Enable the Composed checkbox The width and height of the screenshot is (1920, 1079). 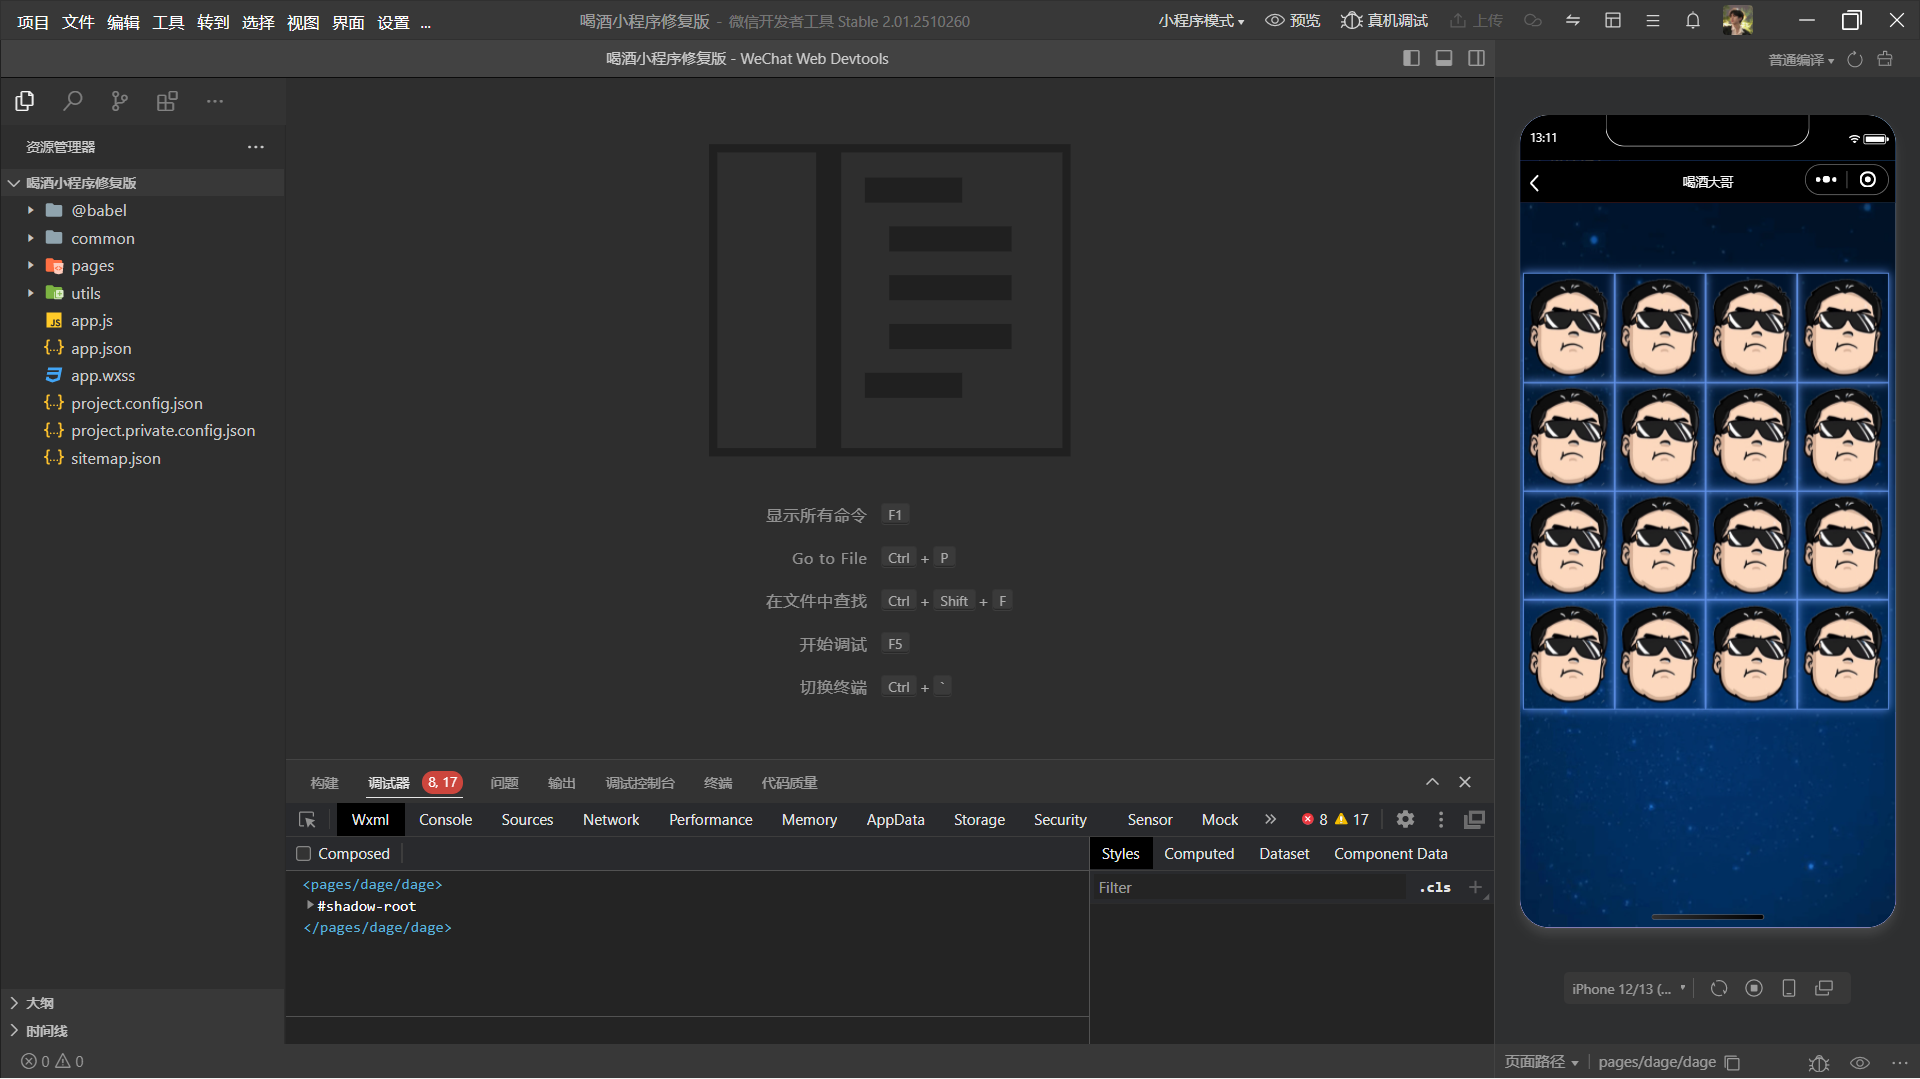pyautogui.click(x=304, y=854)
